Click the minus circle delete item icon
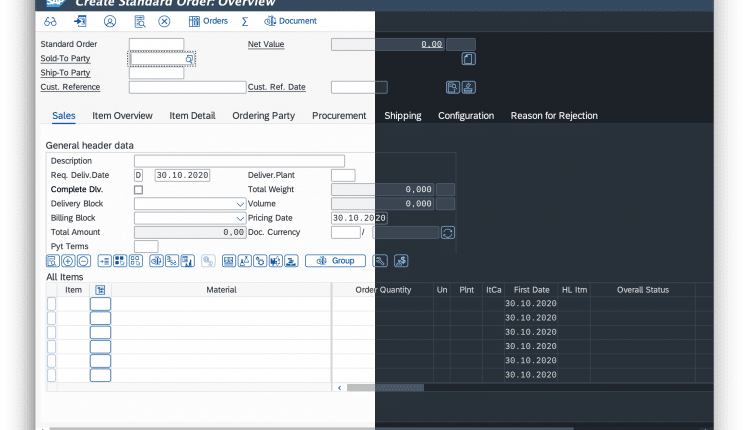Image resolution: width=750 pixels, height=430 pixels. (x=84, y=261)
